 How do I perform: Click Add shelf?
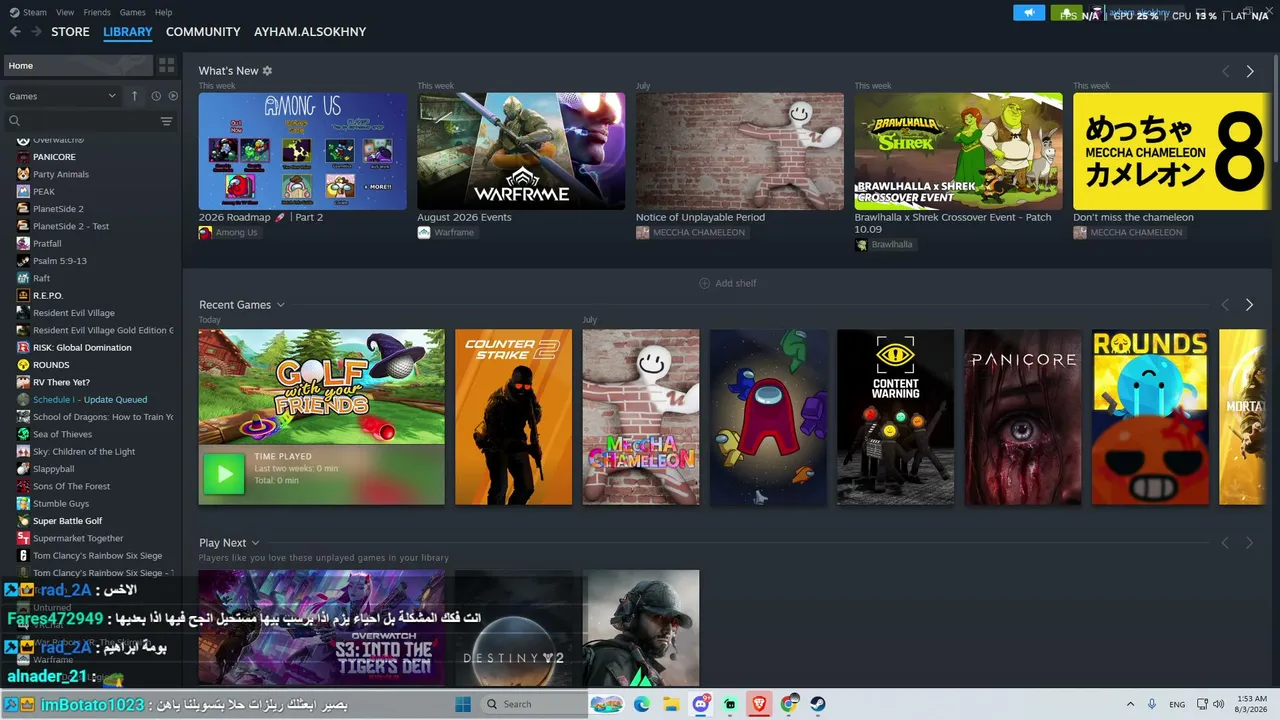(x=727, y=284)
